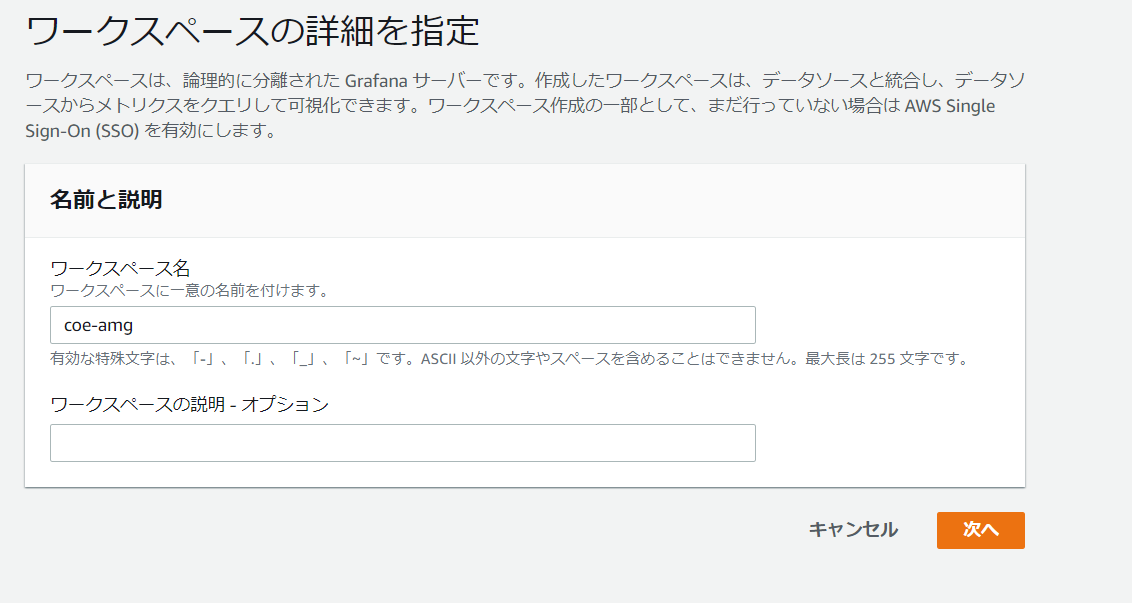Click the ワークスペースに一意の名前を付けます hint text
The image size is (1132, 603).
coord(190,291)
